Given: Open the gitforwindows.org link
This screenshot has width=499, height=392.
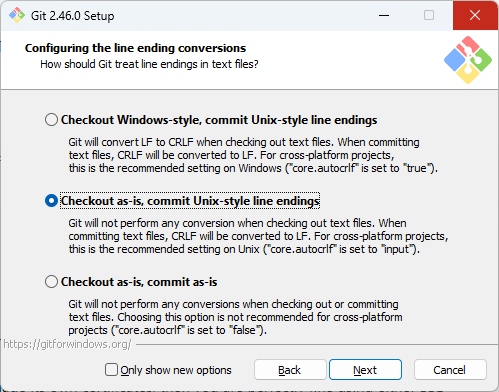Looking at the screenshot, I should [67, 344].
